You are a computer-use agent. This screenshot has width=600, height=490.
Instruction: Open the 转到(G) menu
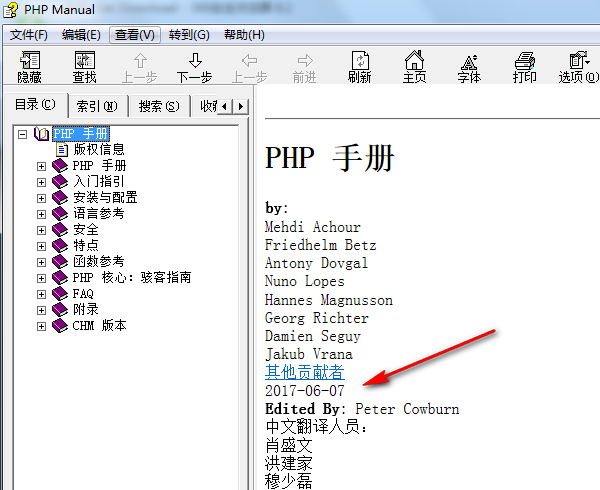pos(189,35)
